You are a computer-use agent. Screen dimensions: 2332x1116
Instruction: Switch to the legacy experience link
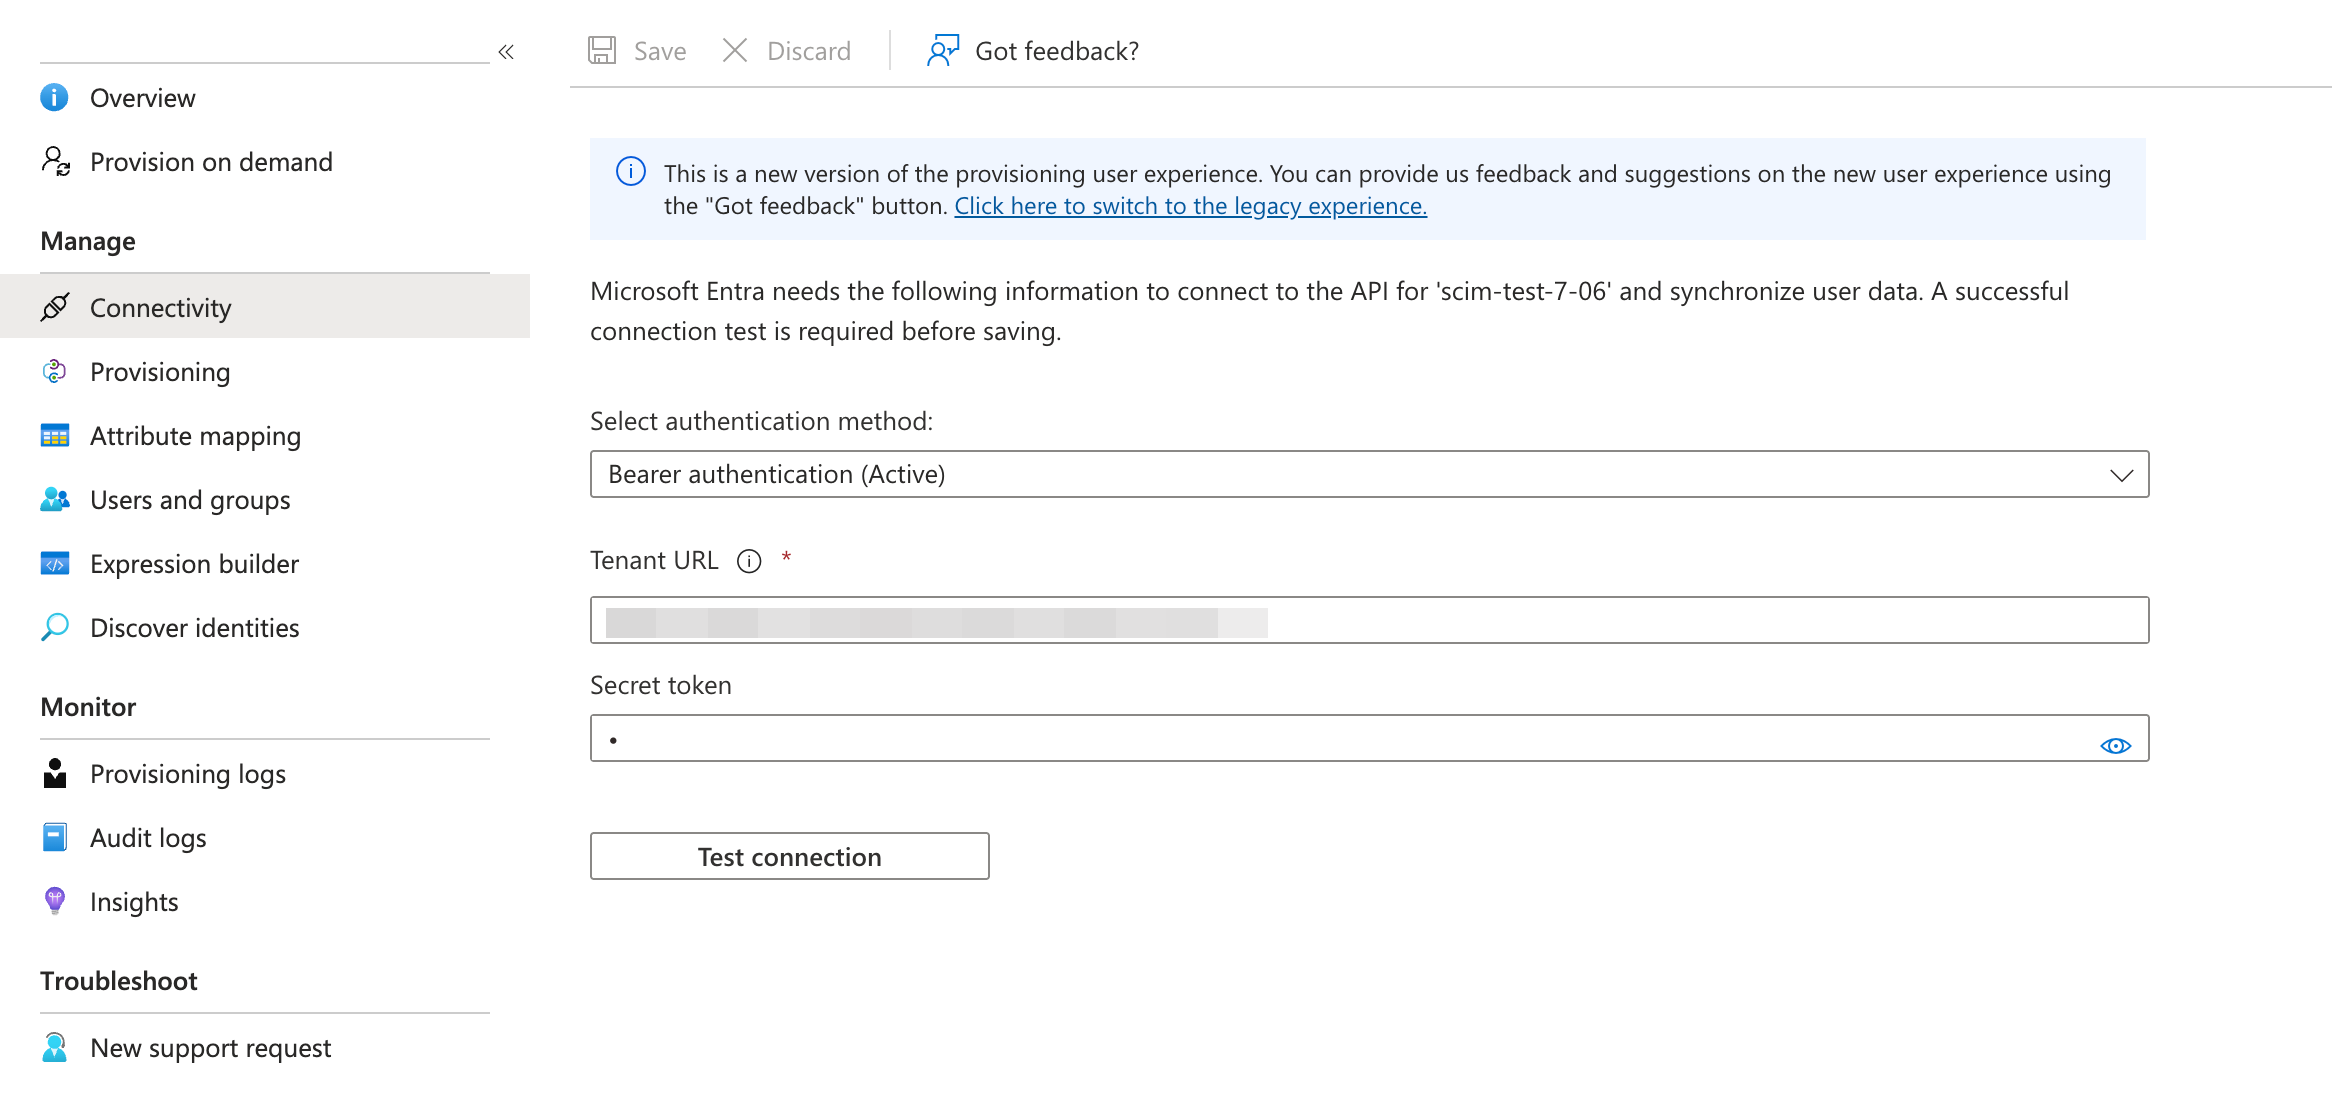click(1190, 206)
